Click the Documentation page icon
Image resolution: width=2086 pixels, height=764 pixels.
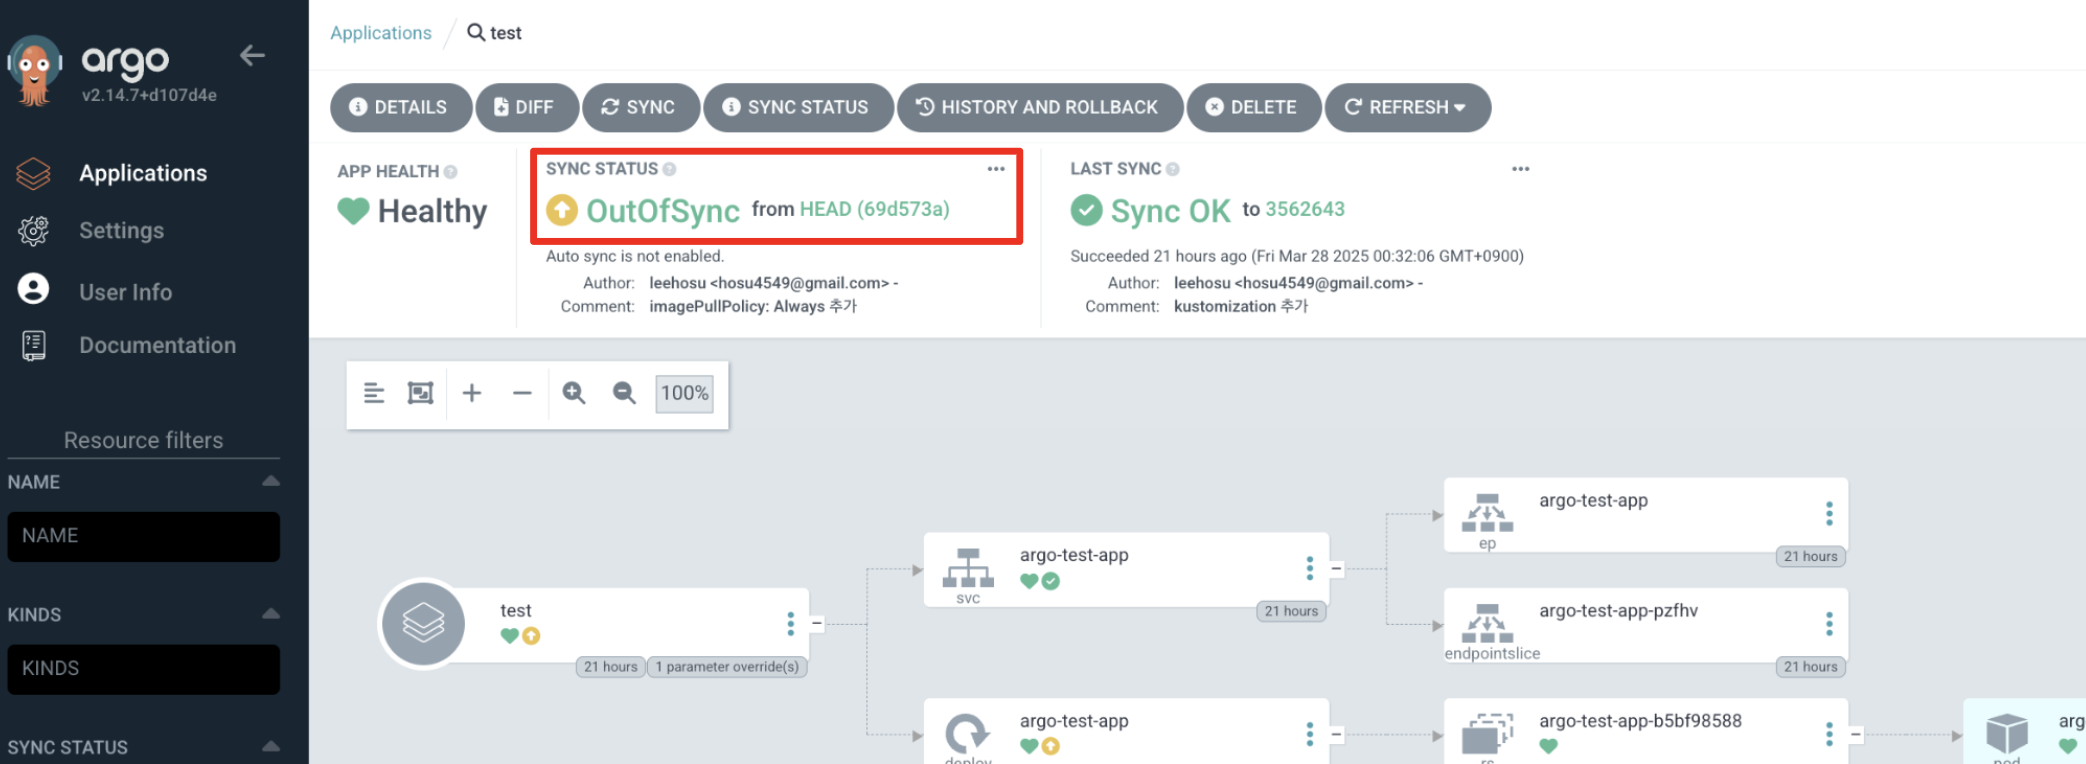pos(33,346)
